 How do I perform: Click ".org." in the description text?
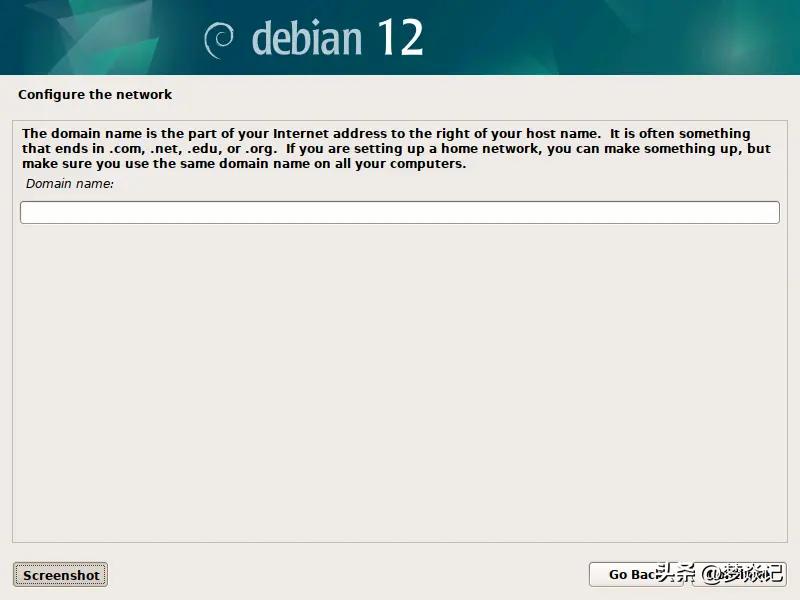pos(261,150)
